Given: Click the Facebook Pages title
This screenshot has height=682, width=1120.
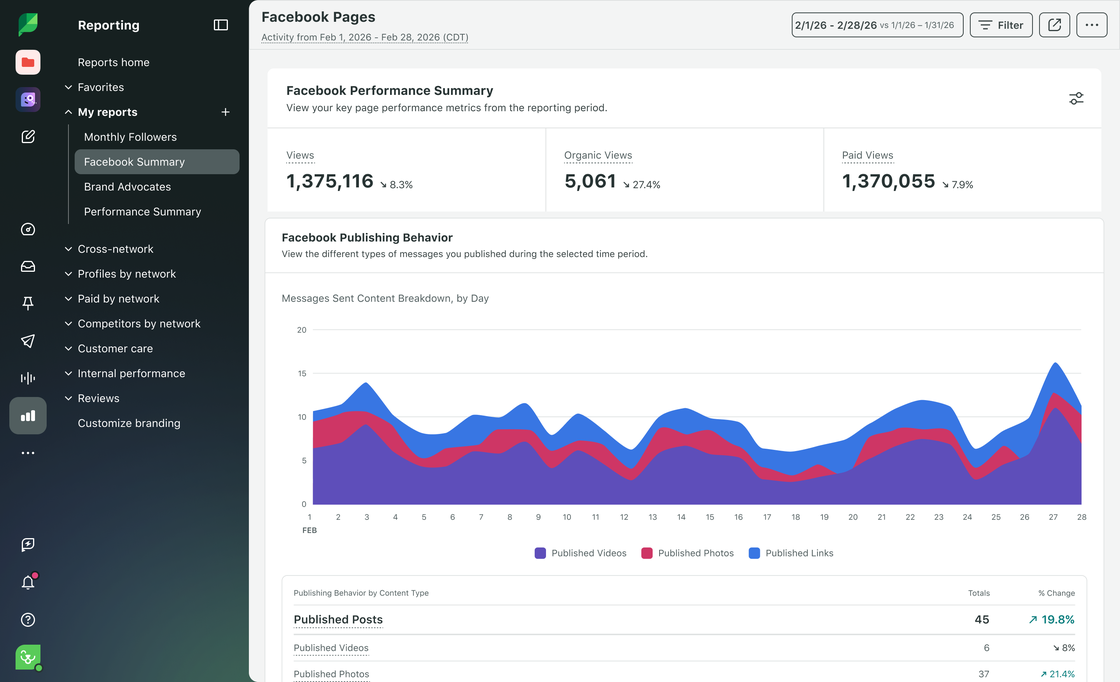Looking at the screenshot, I should click(318, 16).
